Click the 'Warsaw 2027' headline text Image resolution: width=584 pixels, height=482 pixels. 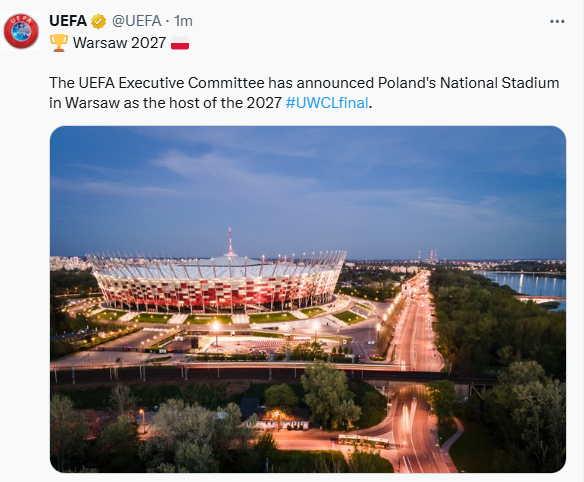pos(119,43)
